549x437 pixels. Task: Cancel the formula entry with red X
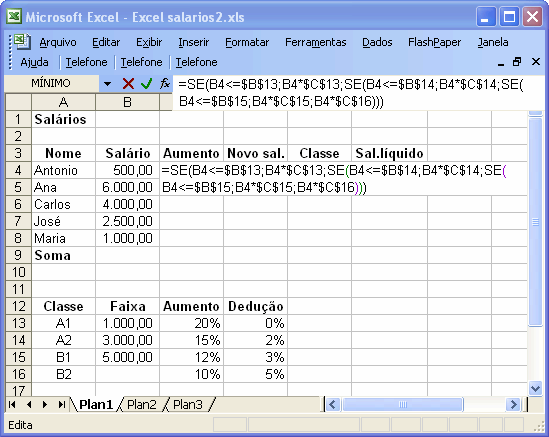pos(128,84)
